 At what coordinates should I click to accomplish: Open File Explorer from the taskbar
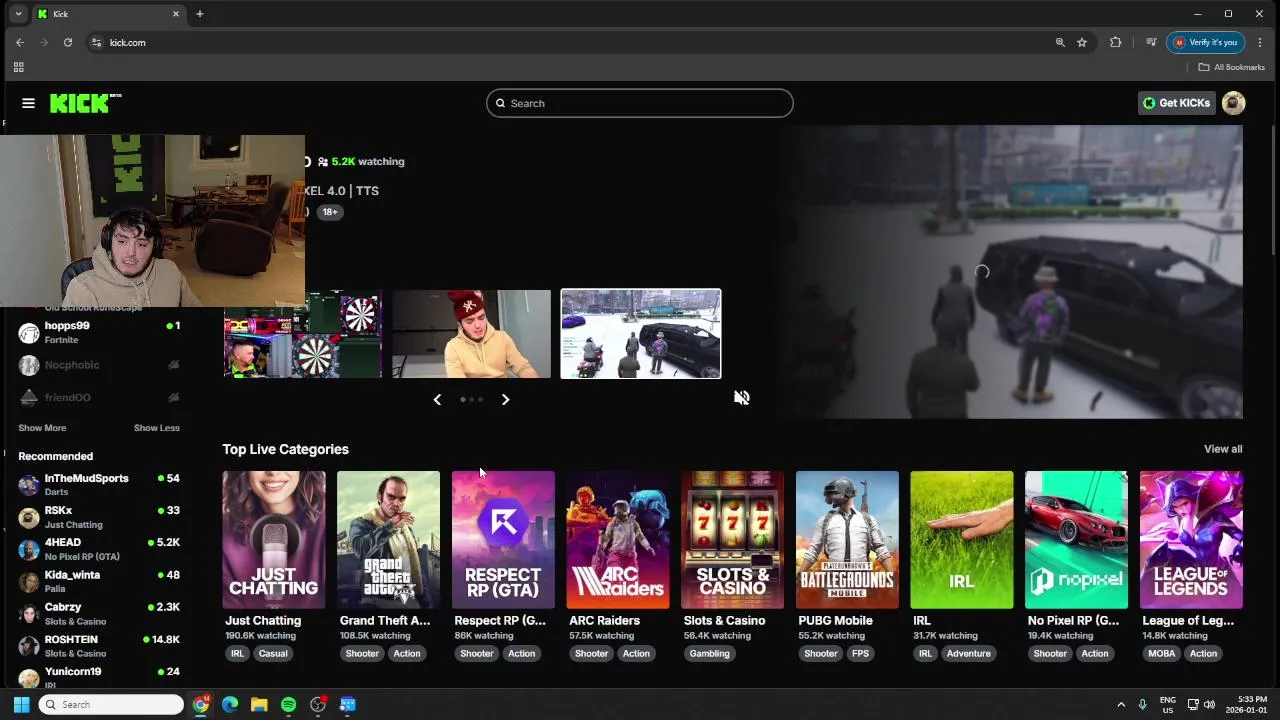(259, 705)
